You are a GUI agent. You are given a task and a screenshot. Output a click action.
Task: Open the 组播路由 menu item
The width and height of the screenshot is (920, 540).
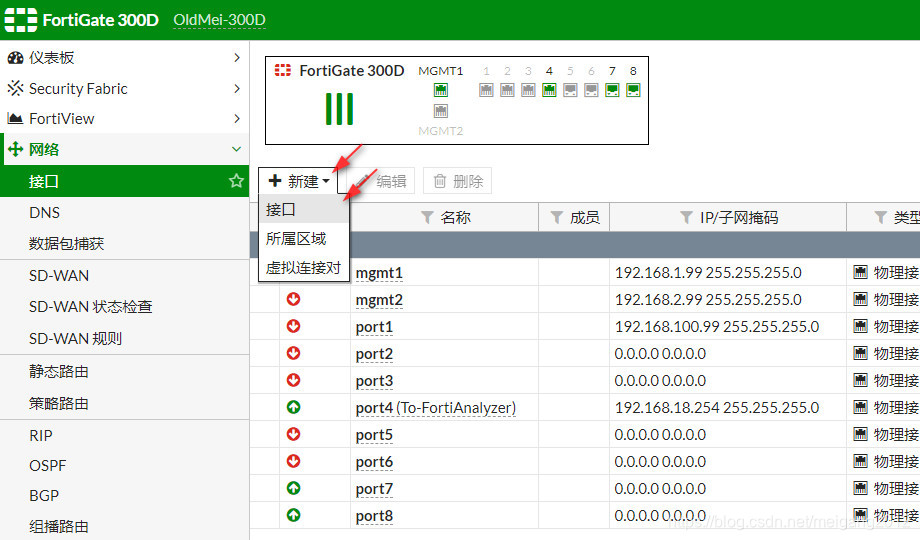point(124,526)
